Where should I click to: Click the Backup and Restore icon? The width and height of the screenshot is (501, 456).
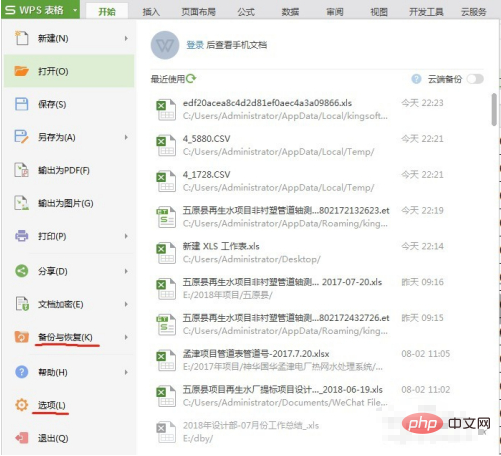coord(22,337)
